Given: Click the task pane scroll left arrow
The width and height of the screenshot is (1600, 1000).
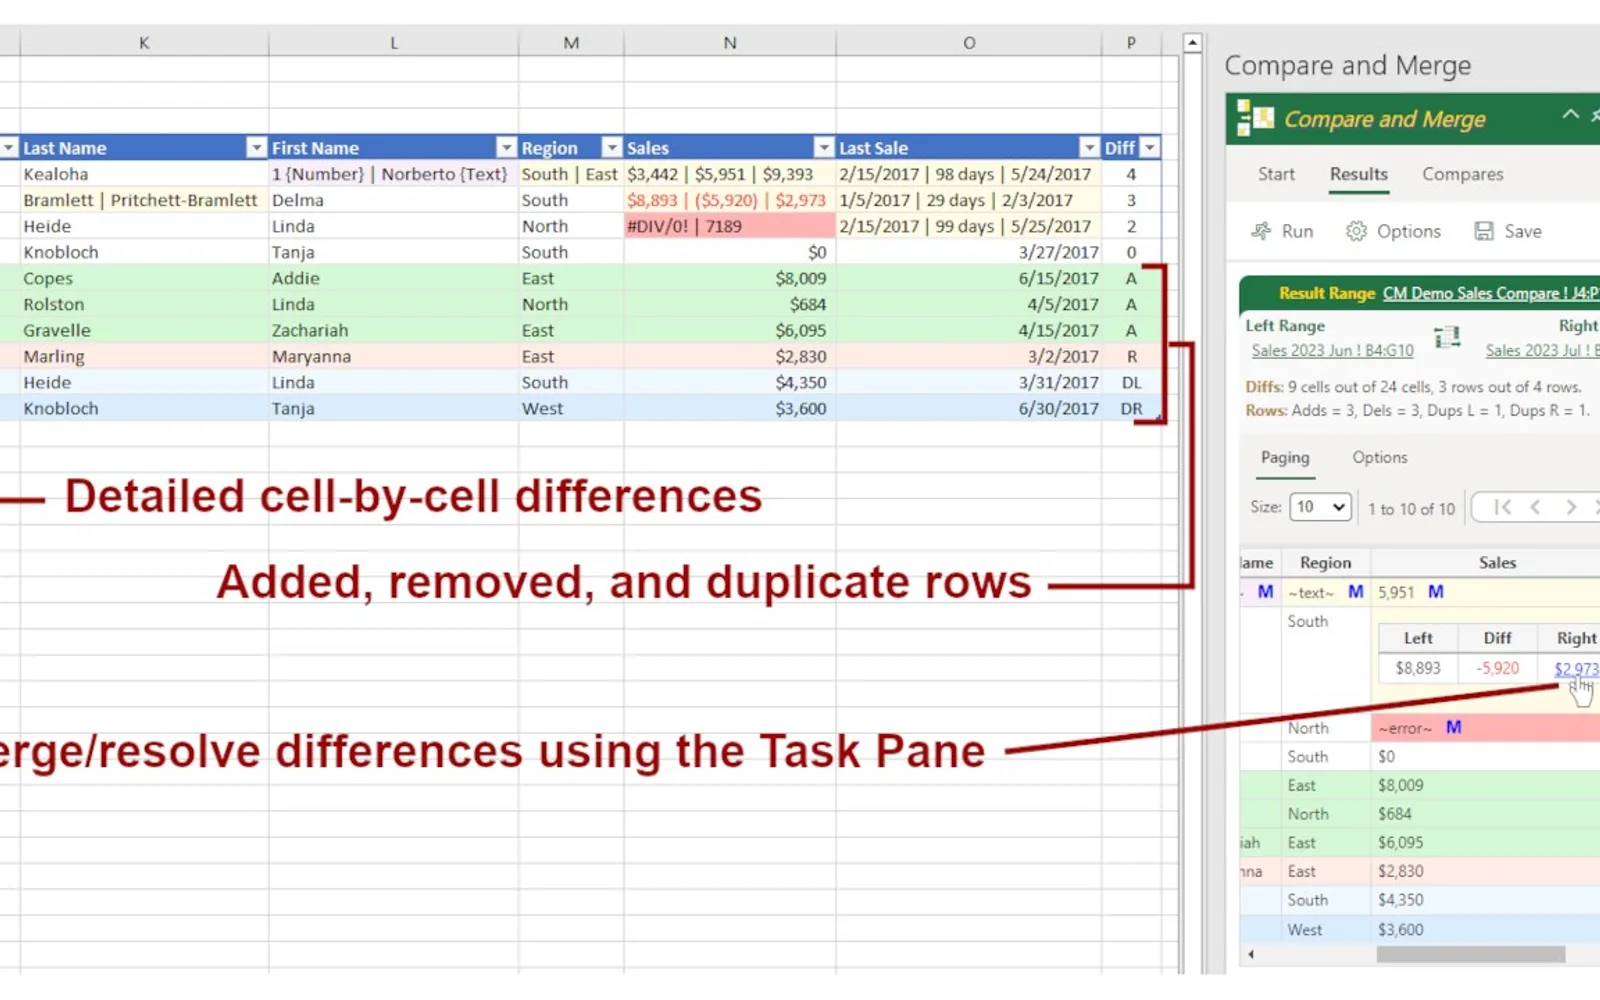Looking at the screenshot, I should pyautogui.click(x=1250, y=954).
